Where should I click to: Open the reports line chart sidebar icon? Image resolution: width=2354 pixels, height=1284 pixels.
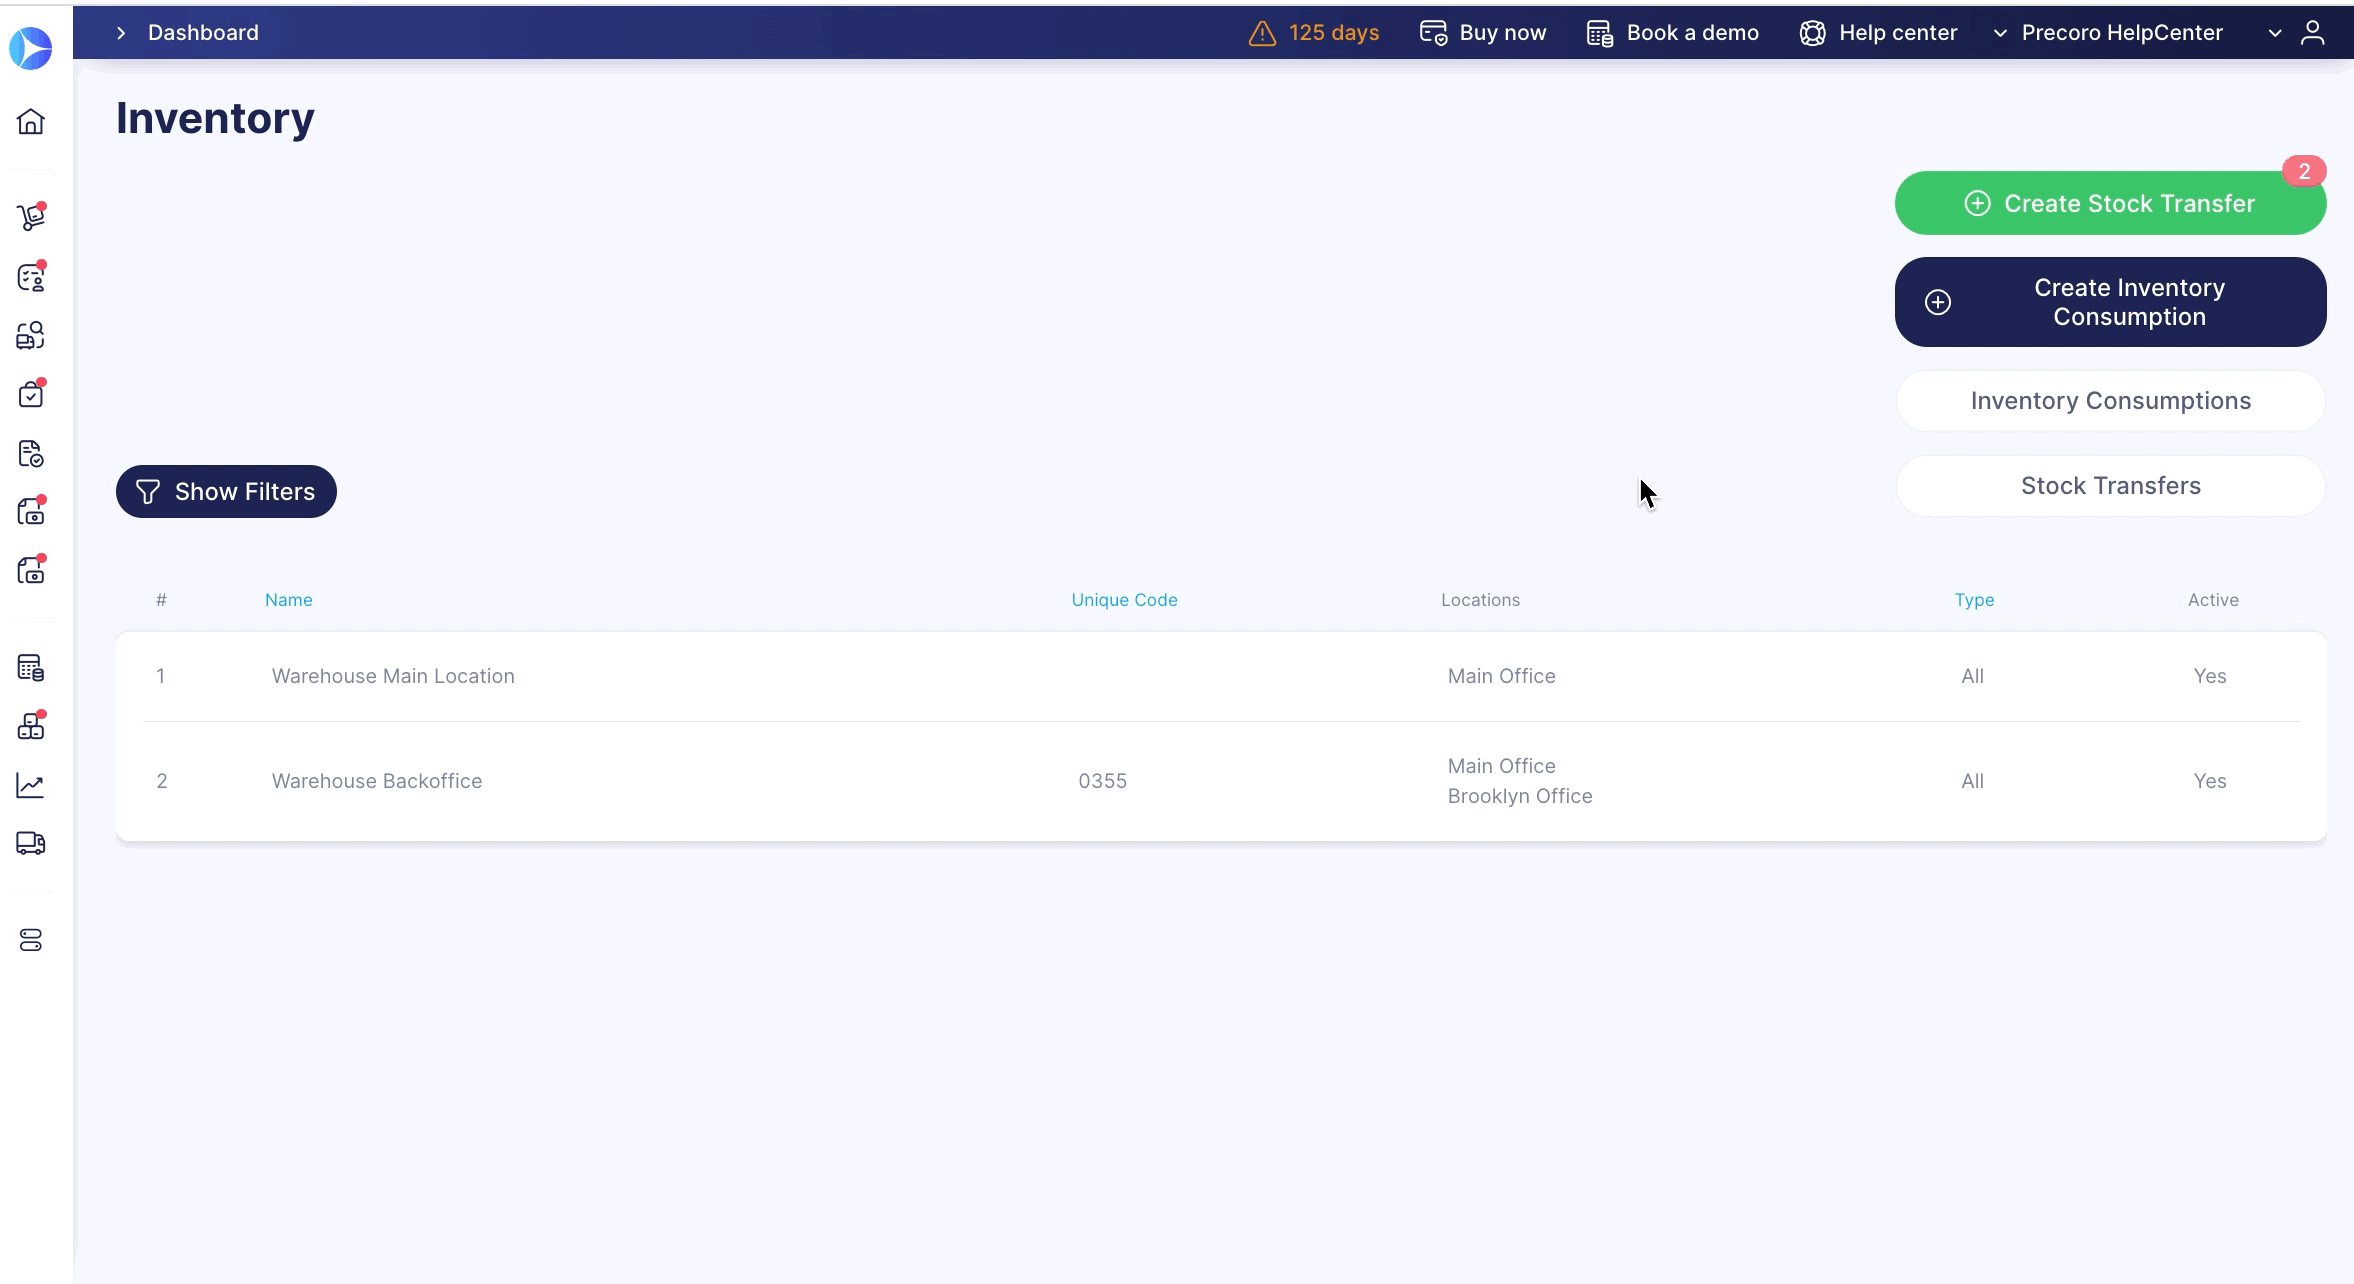point(31,785)
